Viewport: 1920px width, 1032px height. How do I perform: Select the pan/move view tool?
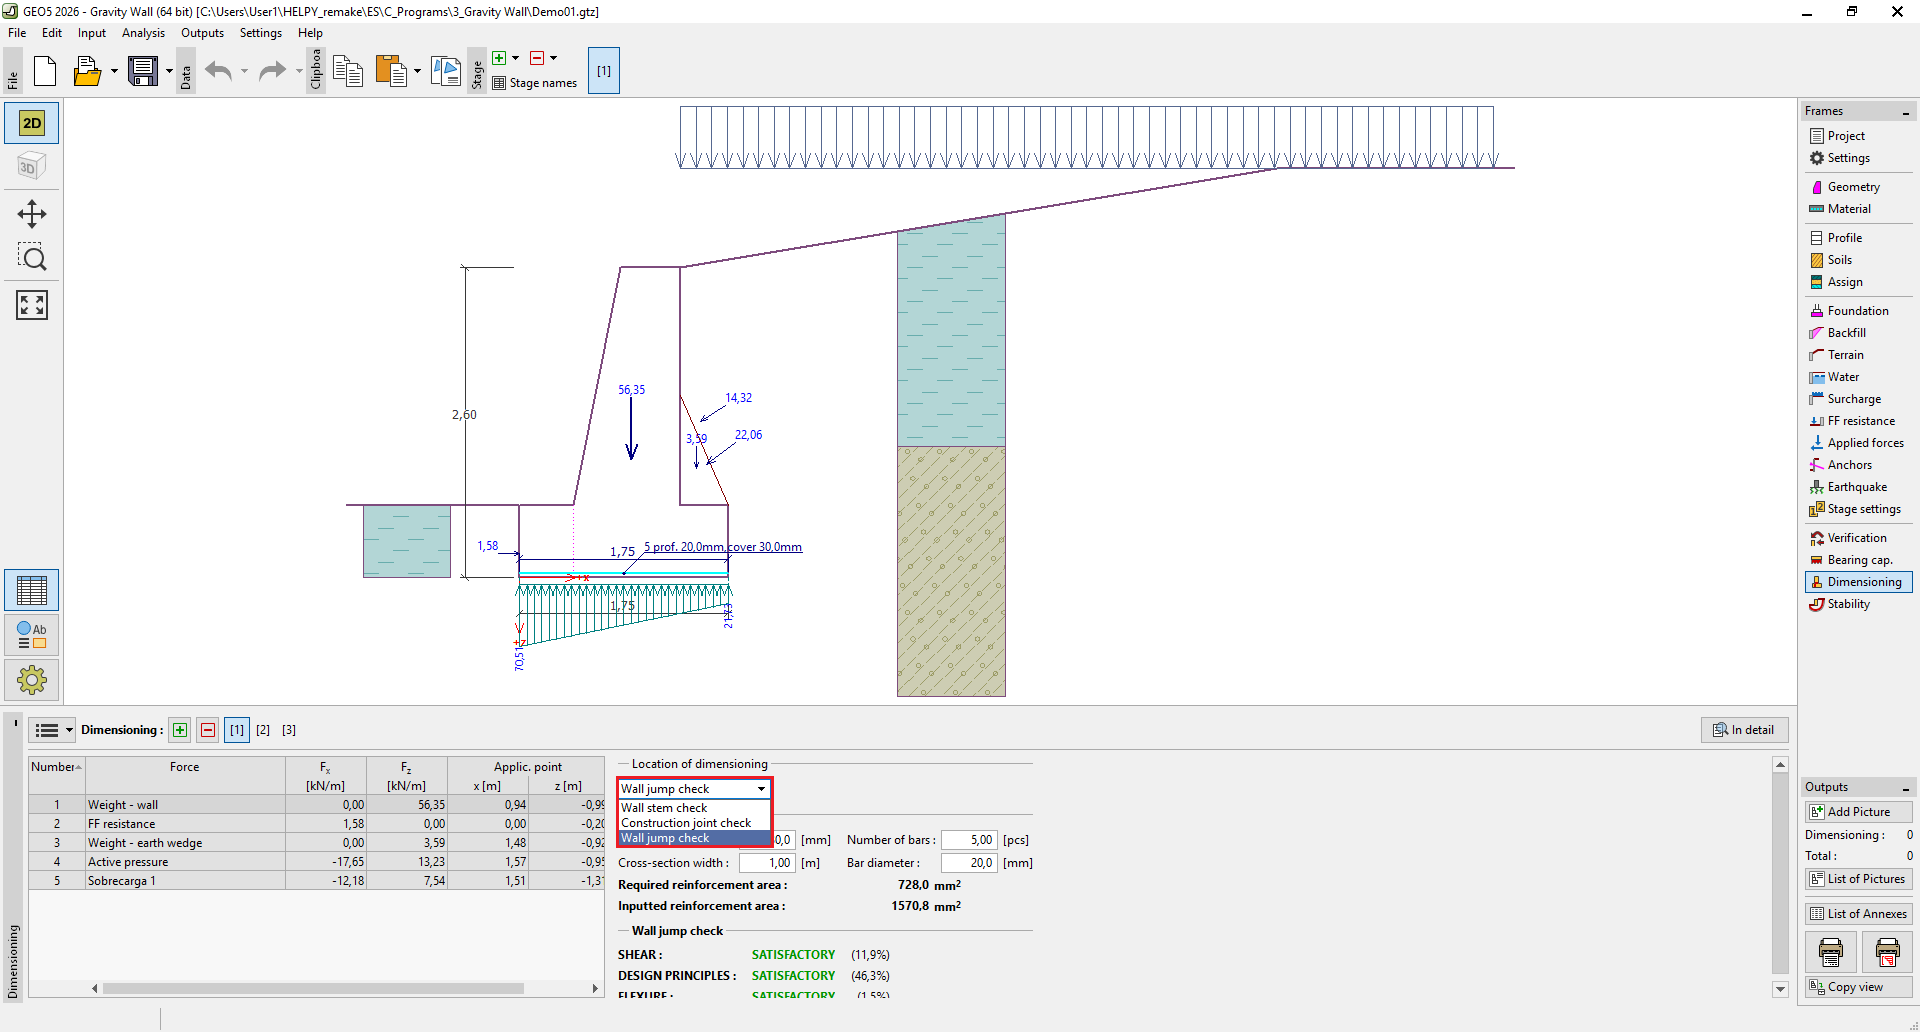click(31, 214)
